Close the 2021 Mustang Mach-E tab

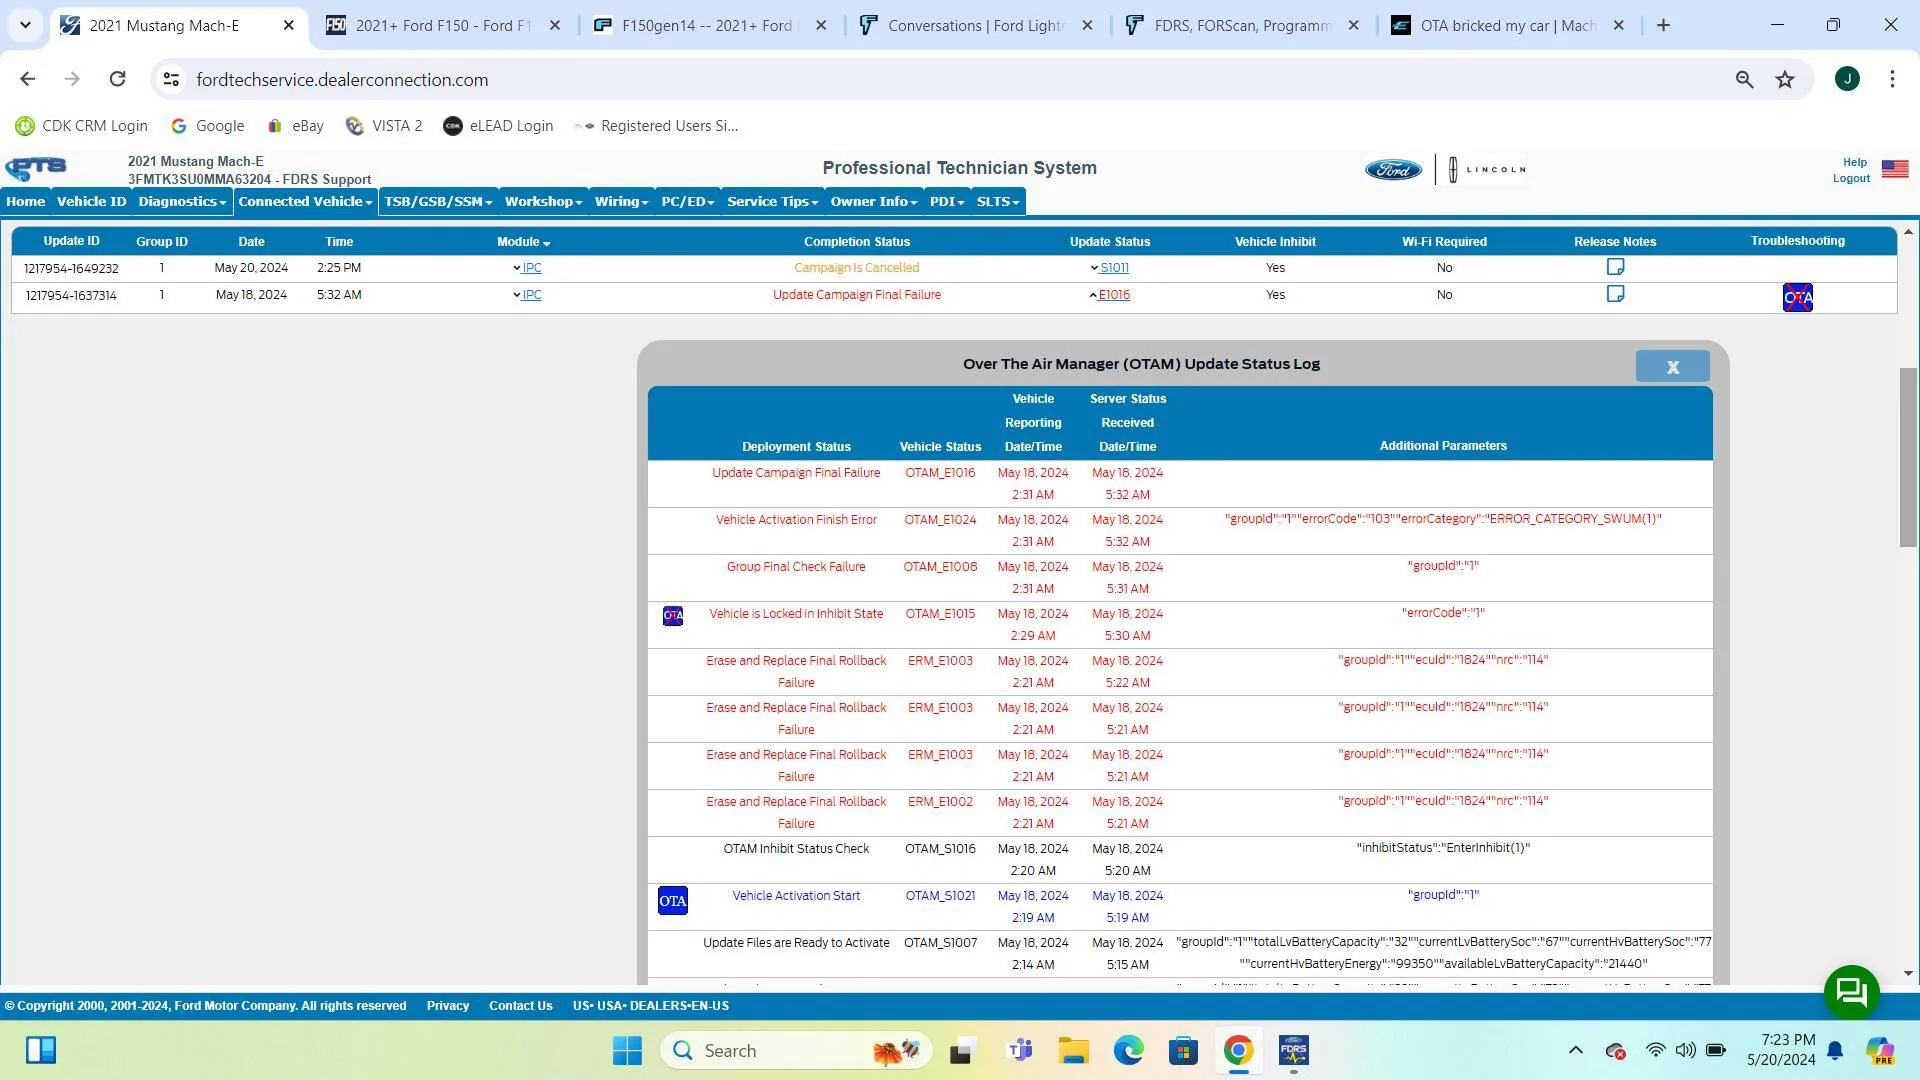289,26
